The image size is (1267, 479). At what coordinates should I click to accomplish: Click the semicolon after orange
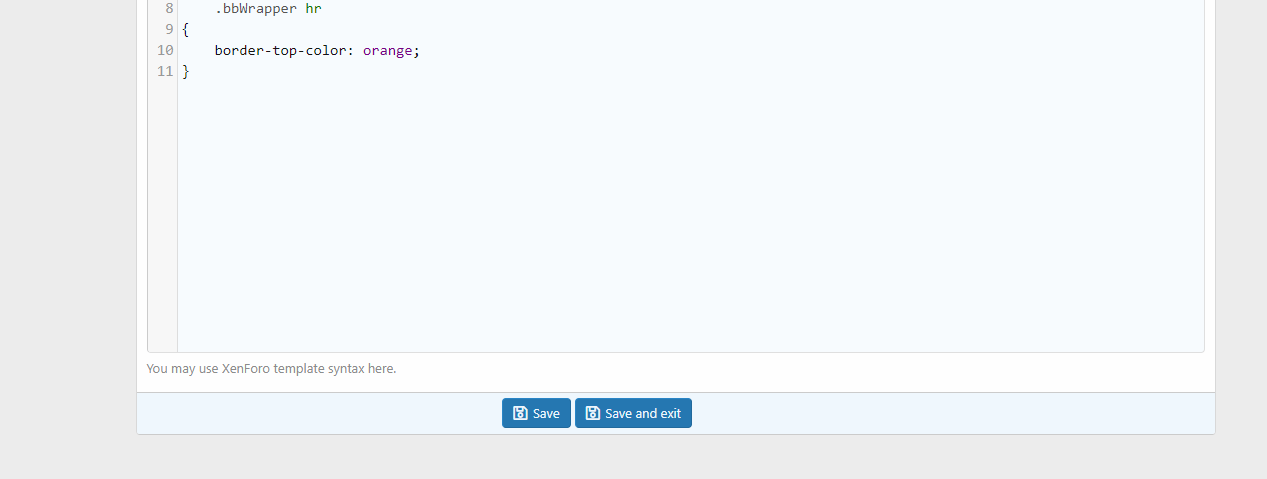click(416, 50)
